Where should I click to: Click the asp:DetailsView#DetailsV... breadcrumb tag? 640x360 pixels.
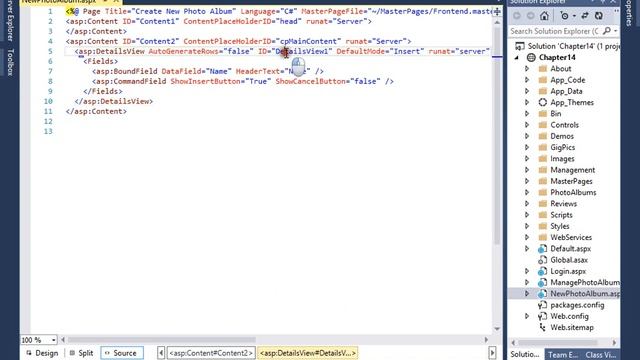pyautogui.click(x=308, y=353)
